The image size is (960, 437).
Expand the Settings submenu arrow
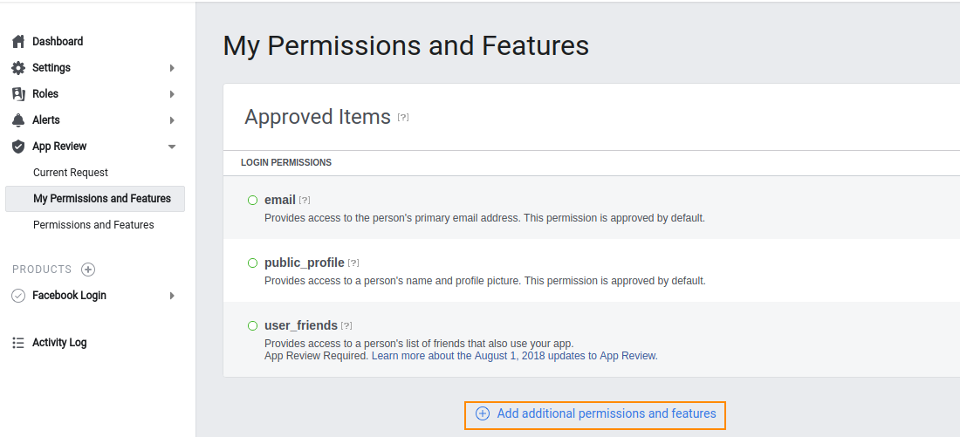pos(172,68)
